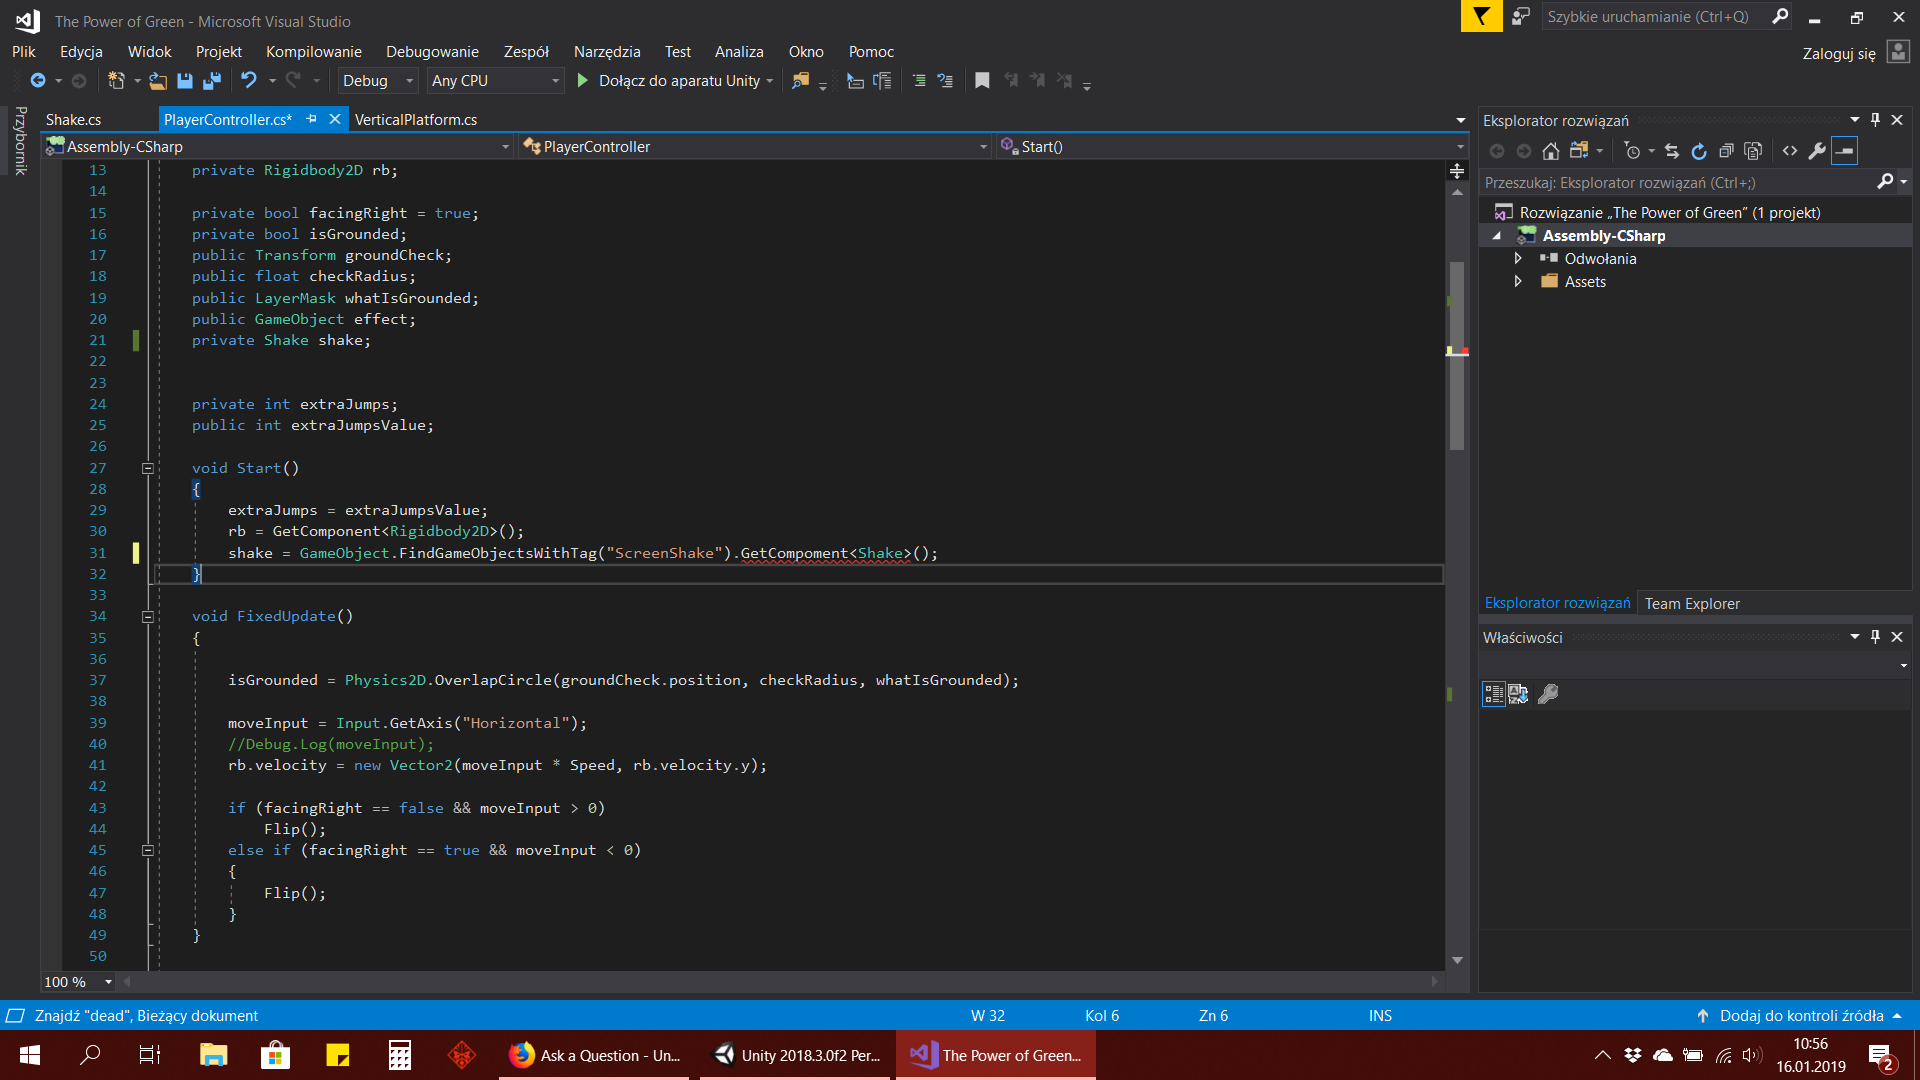Image resolution: width=1920 pixels, height=1080 pixels.
Task: Open the feedback icon near Quick Launch
Action: [x=1520, y=17]
